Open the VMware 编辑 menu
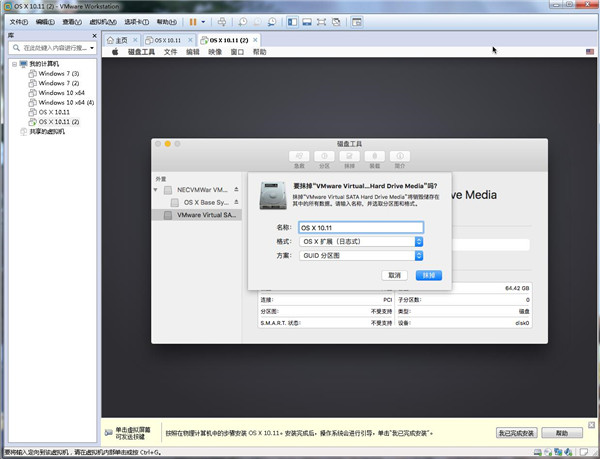The height and width of the screenshot is (459, 600). pos(45,22)
